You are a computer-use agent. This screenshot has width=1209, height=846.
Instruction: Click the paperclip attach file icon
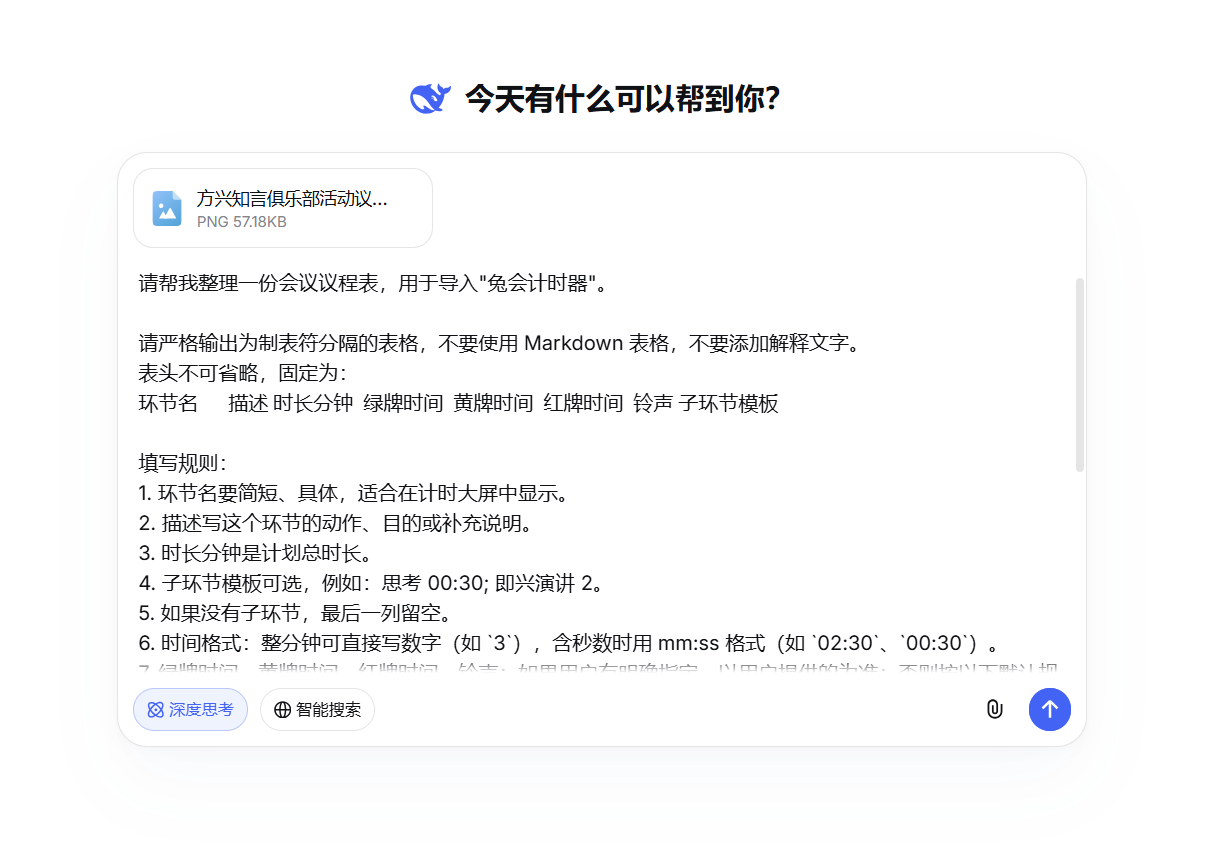click(x=994, y=710)
